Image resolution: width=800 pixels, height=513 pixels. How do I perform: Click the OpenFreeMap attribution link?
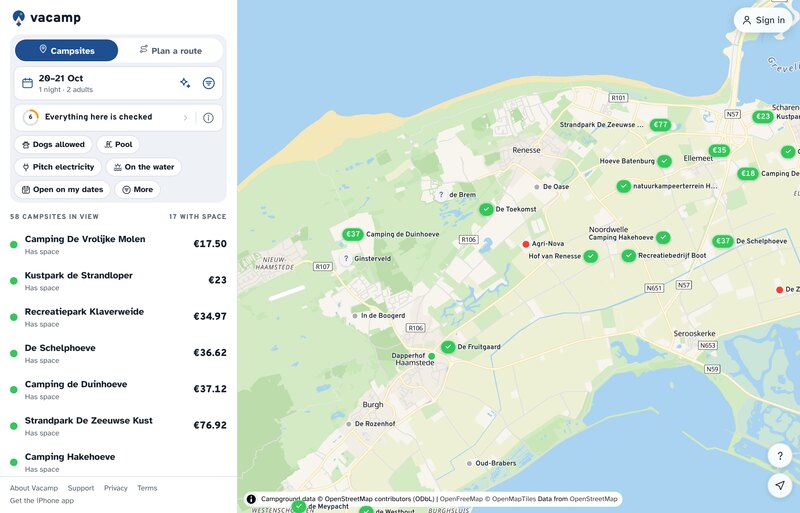tap(461, 499)
